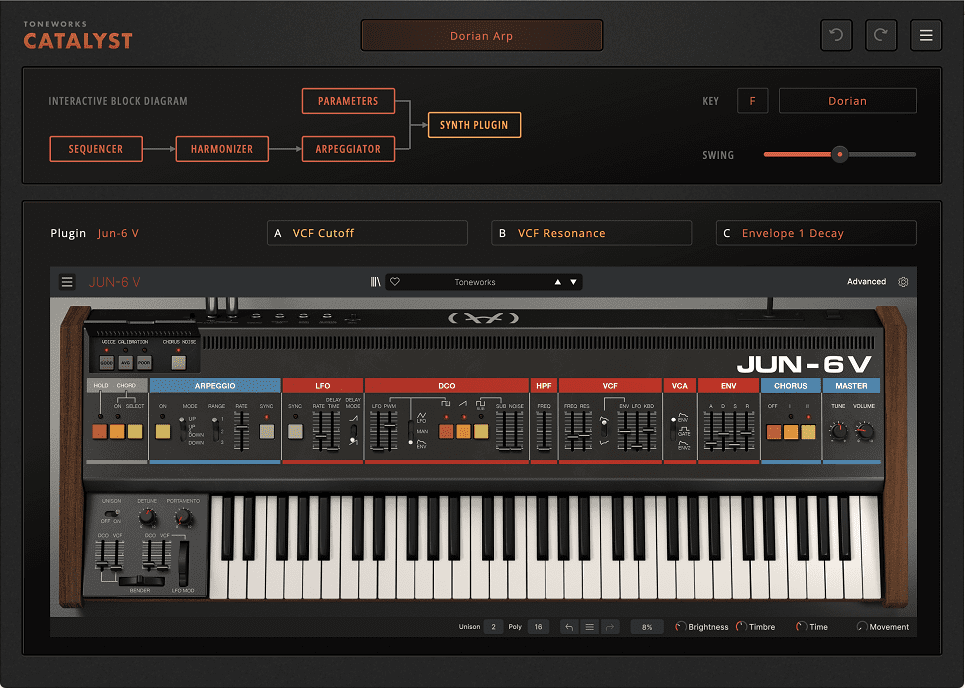Click the Poly voices value 16

pyautogui.click(x=539, y=627)
